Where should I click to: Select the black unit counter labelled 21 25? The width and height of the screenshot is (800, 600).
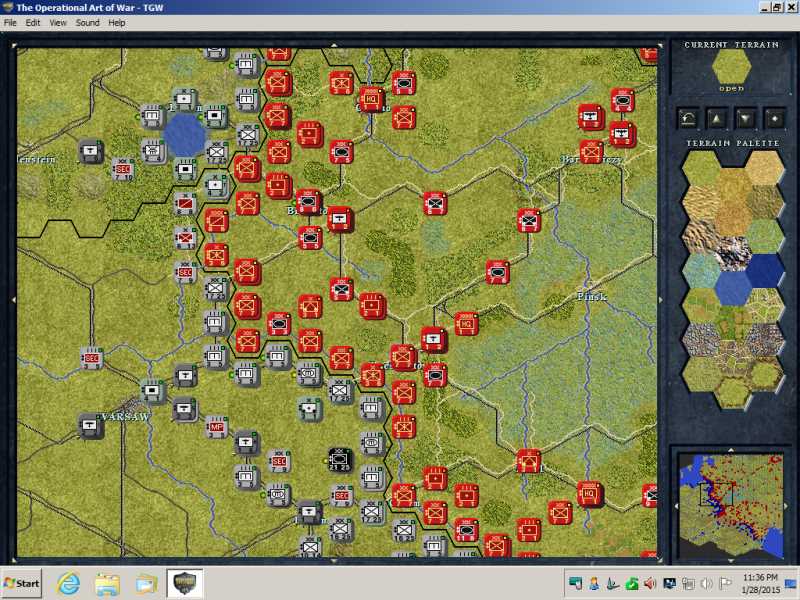(339, 460)
